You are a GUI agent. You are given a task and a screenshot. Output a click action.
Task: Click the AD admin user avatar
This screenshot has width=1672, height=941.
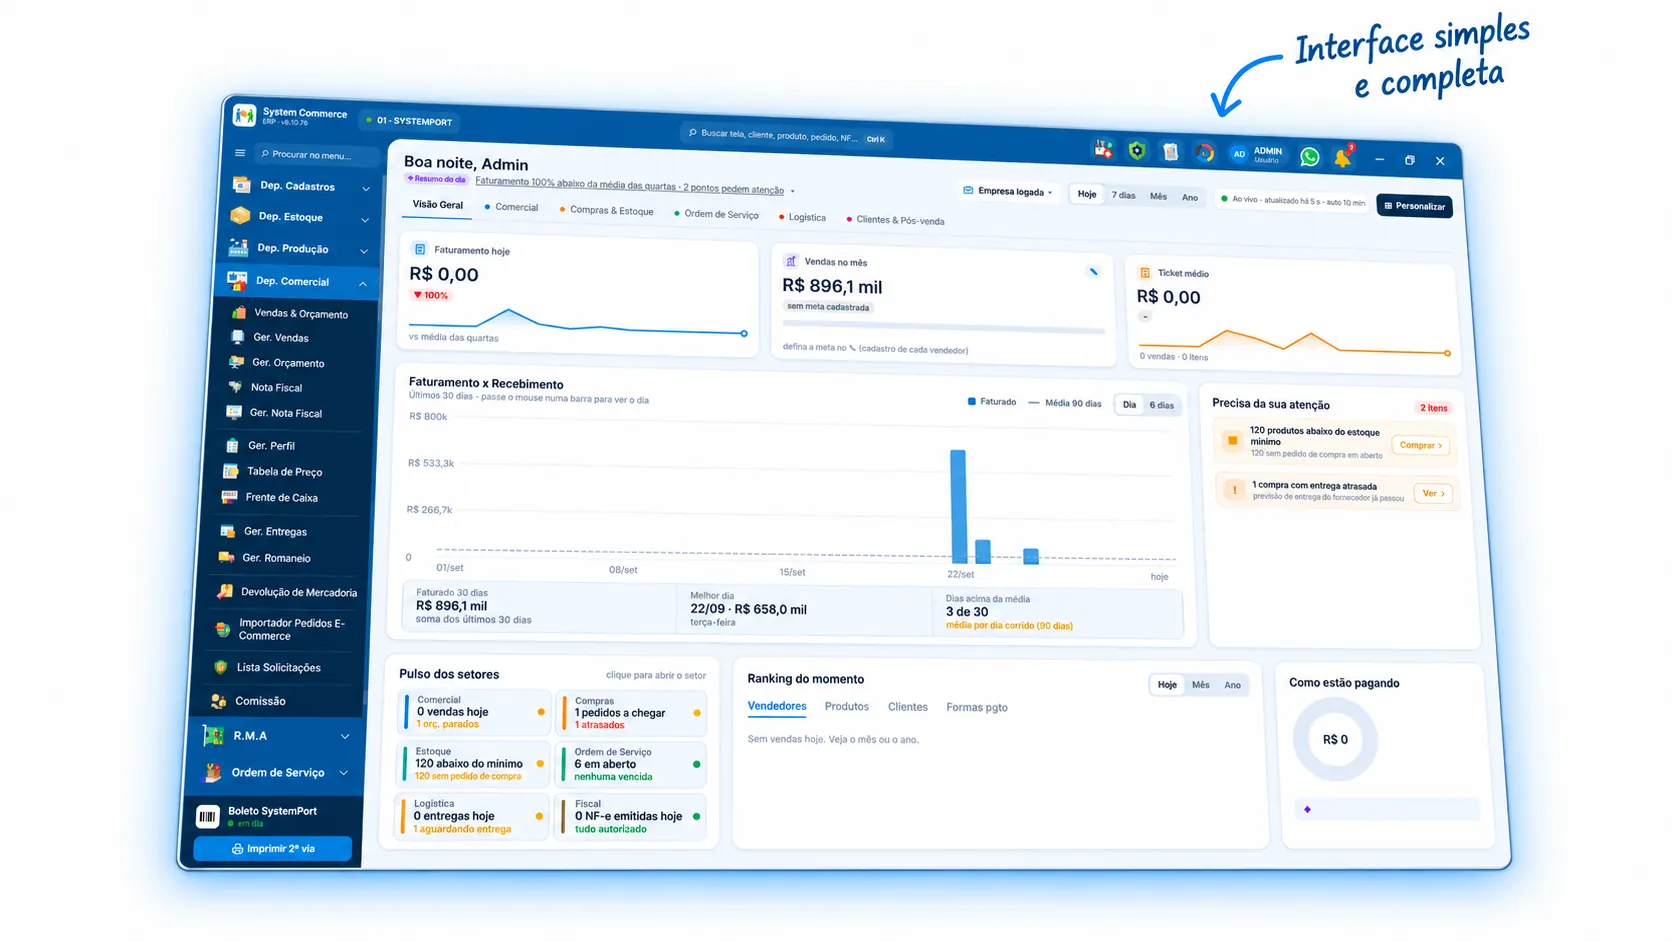coord(1238,154)
